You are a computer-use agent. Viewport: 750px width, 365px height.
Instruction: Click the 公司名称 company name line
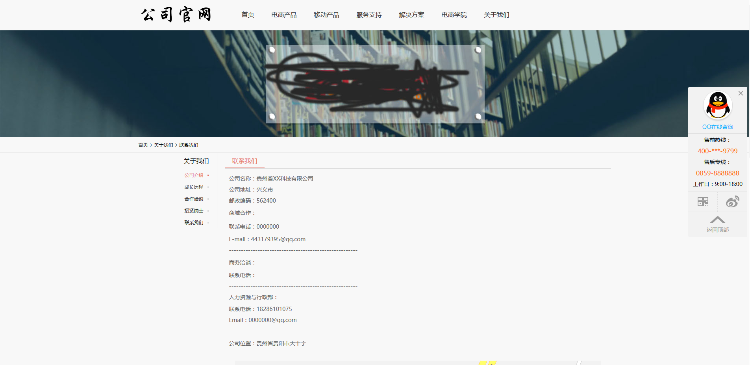click(271, 178)
